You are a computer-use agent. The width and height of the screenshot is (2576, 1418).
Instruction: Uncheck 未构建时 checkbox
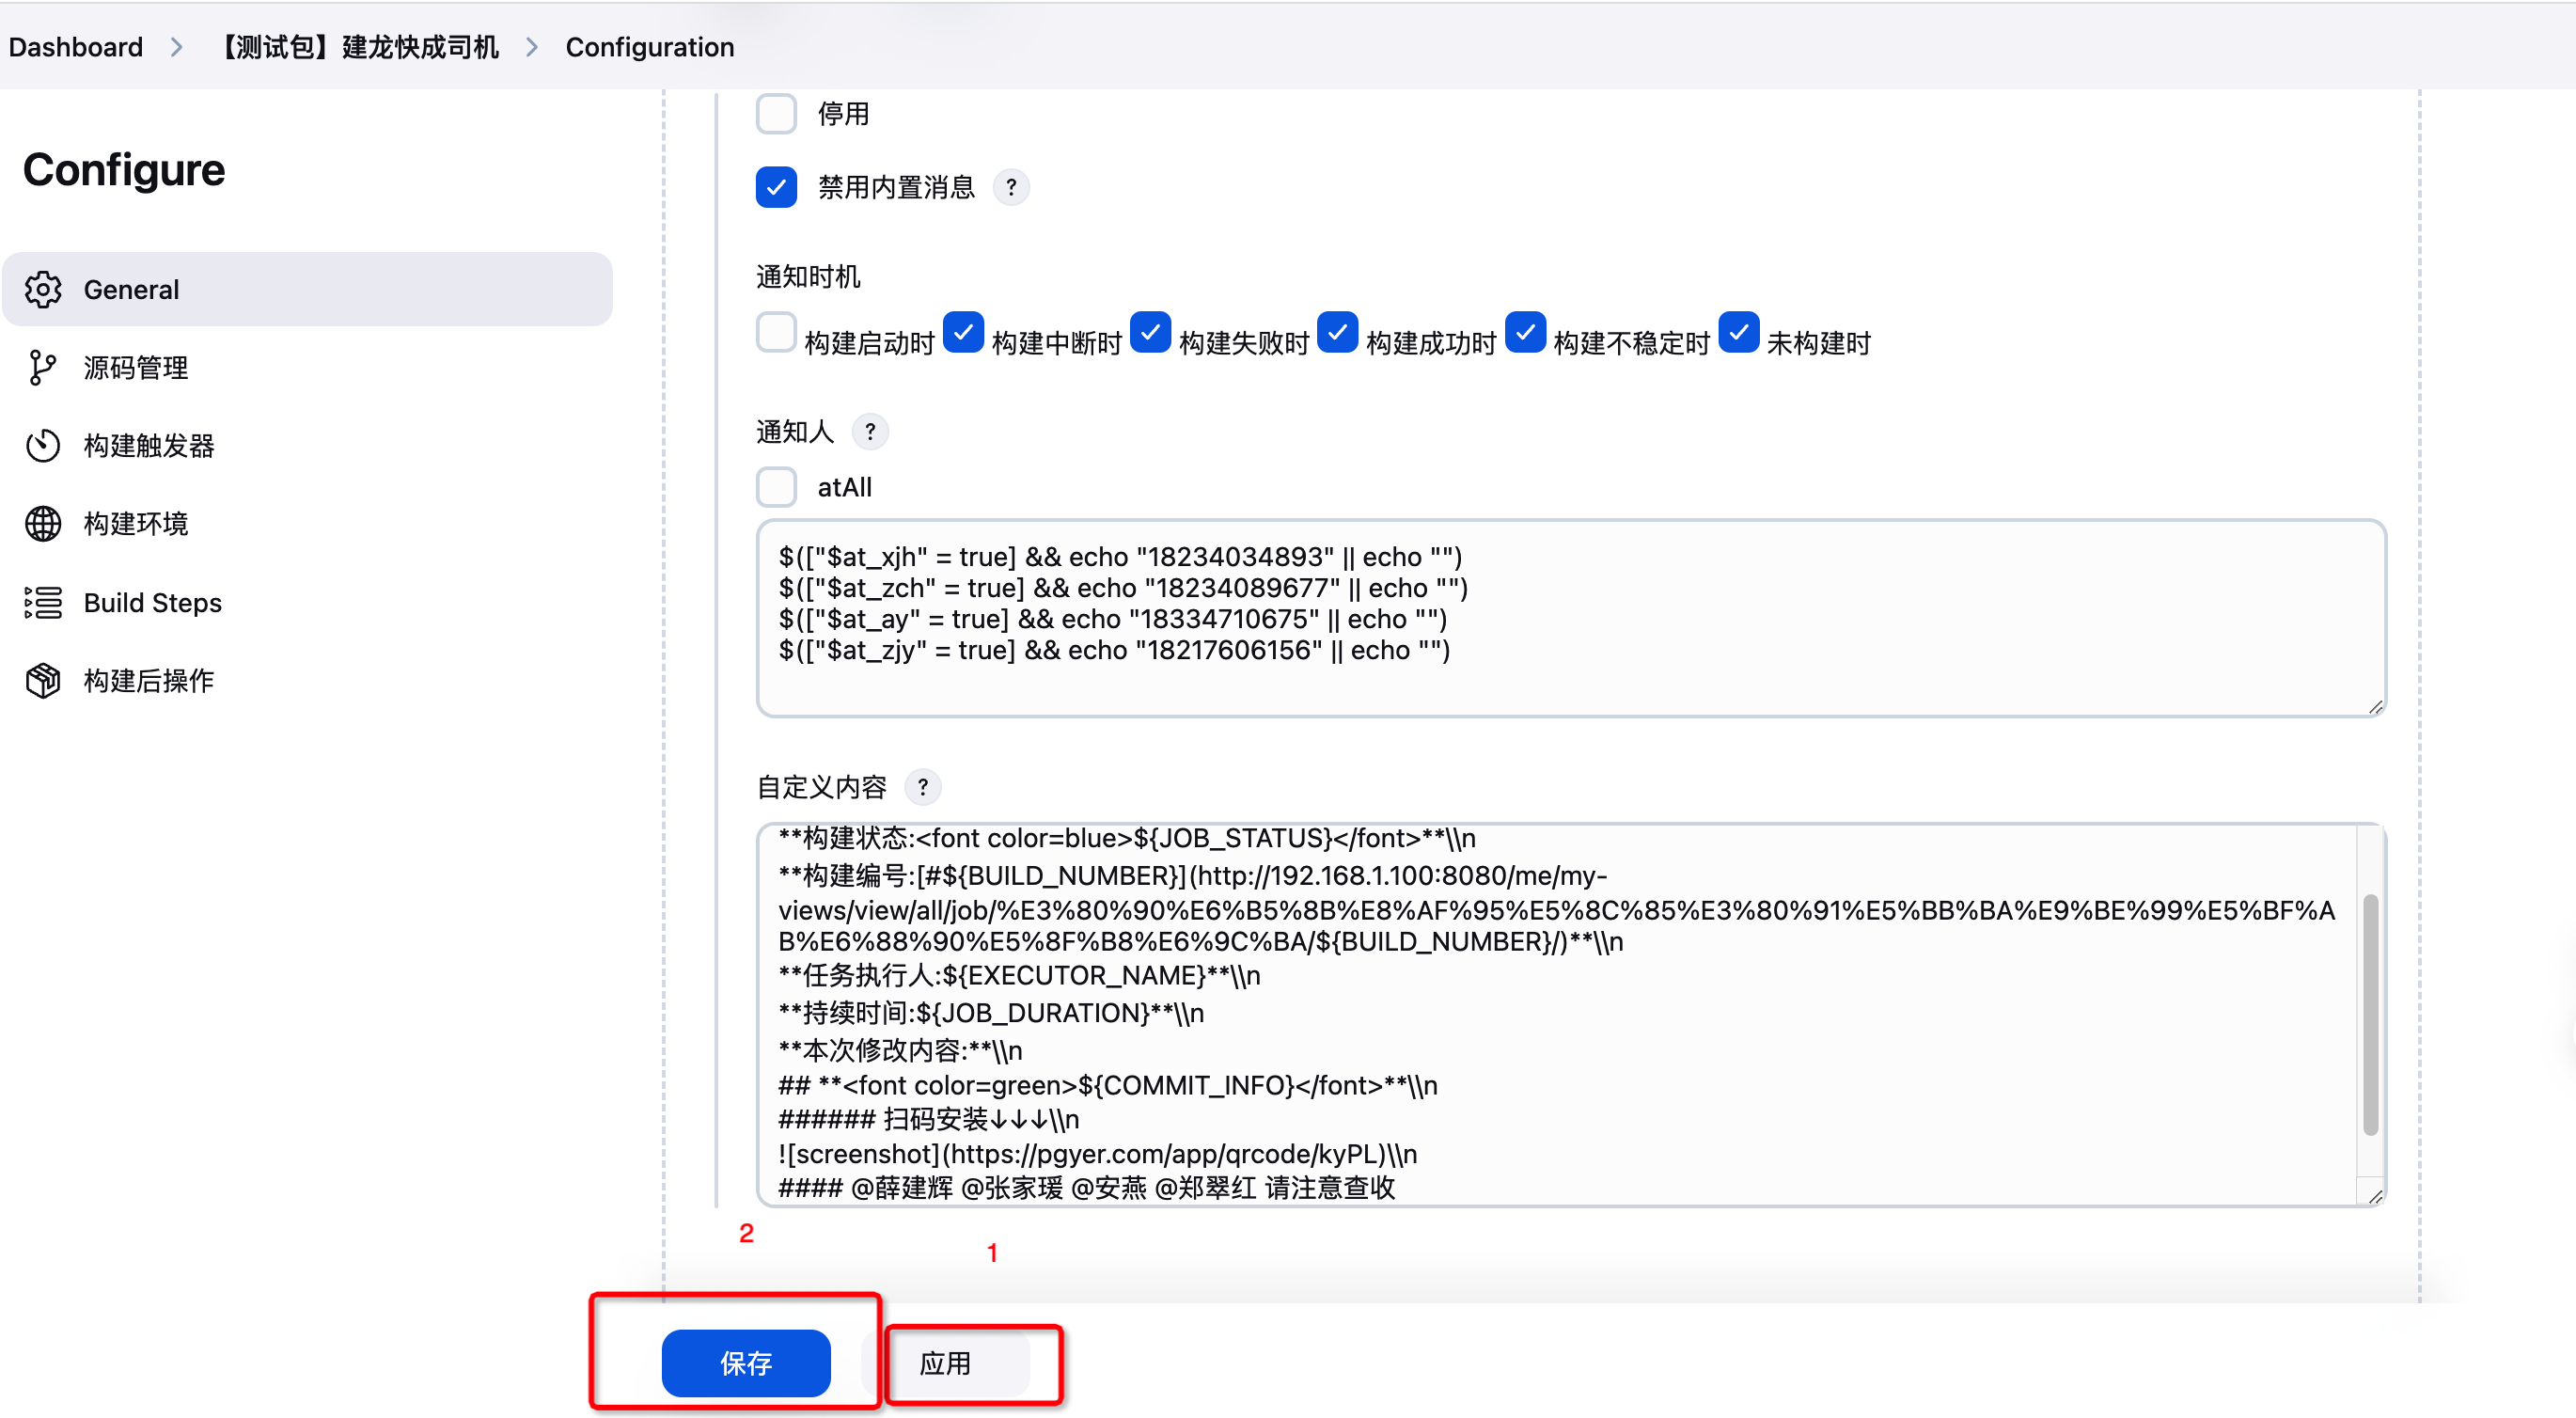click(x=1738, y=333)
